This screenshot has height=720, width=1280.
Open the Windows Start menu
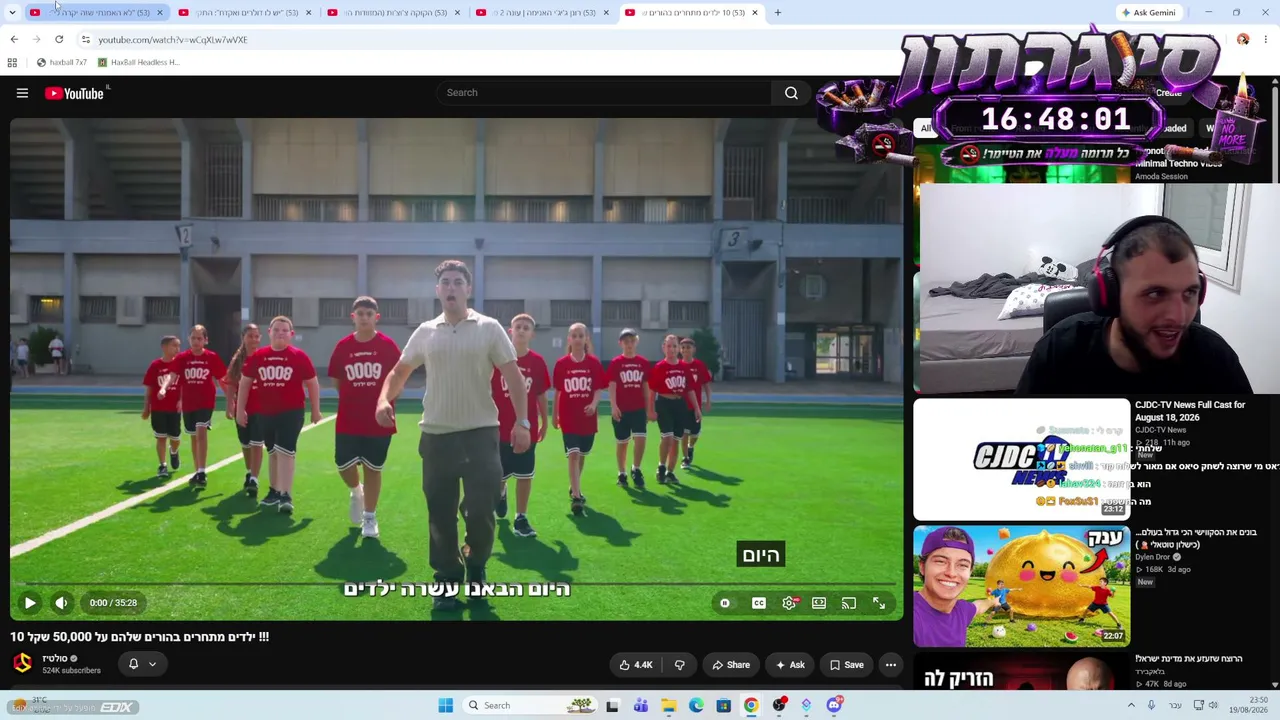(446, 706)
